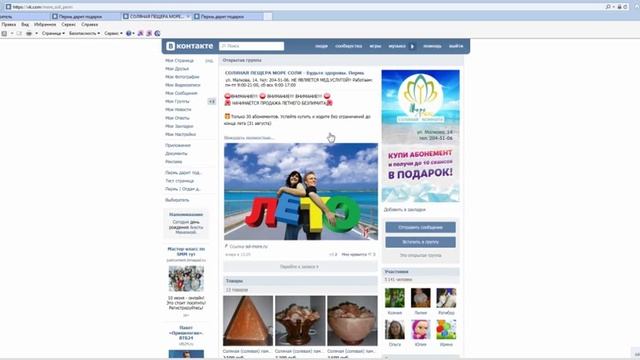Open 'Мастер-класс по SMM' ad image

pos(186,278)
